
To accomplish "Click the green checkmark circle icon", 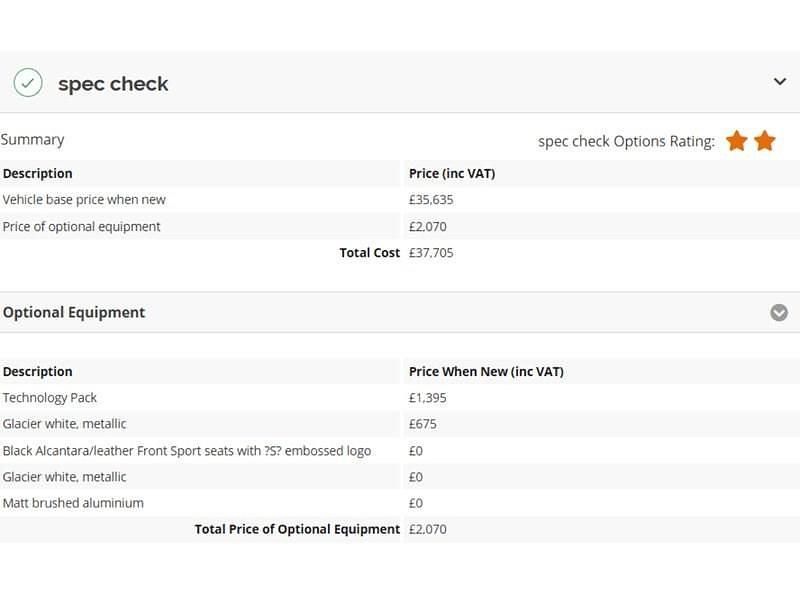I will tap(28, 83).
